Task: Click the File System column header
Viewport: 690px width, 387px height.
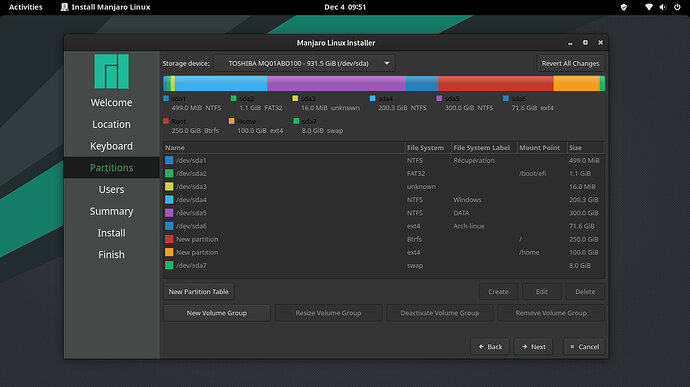Action: tap(428, 148)
